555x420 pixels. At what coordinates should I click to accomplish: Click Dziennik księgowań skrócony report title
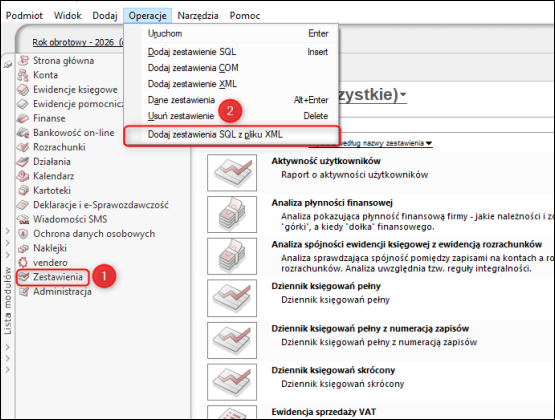click(x=333, y=370)
